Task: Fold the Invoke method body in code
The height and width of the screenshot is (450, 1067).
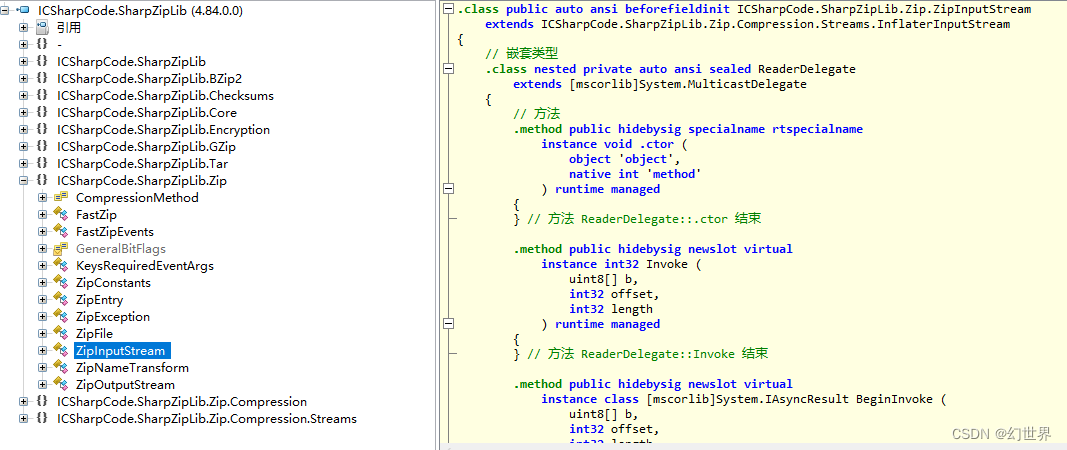Action: [448, 323]
